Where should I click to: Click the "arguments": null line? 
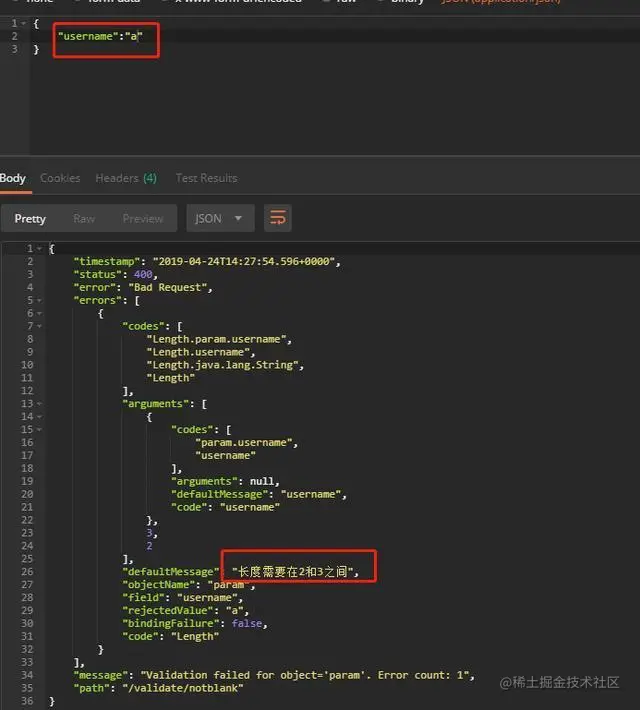(225, 481)
